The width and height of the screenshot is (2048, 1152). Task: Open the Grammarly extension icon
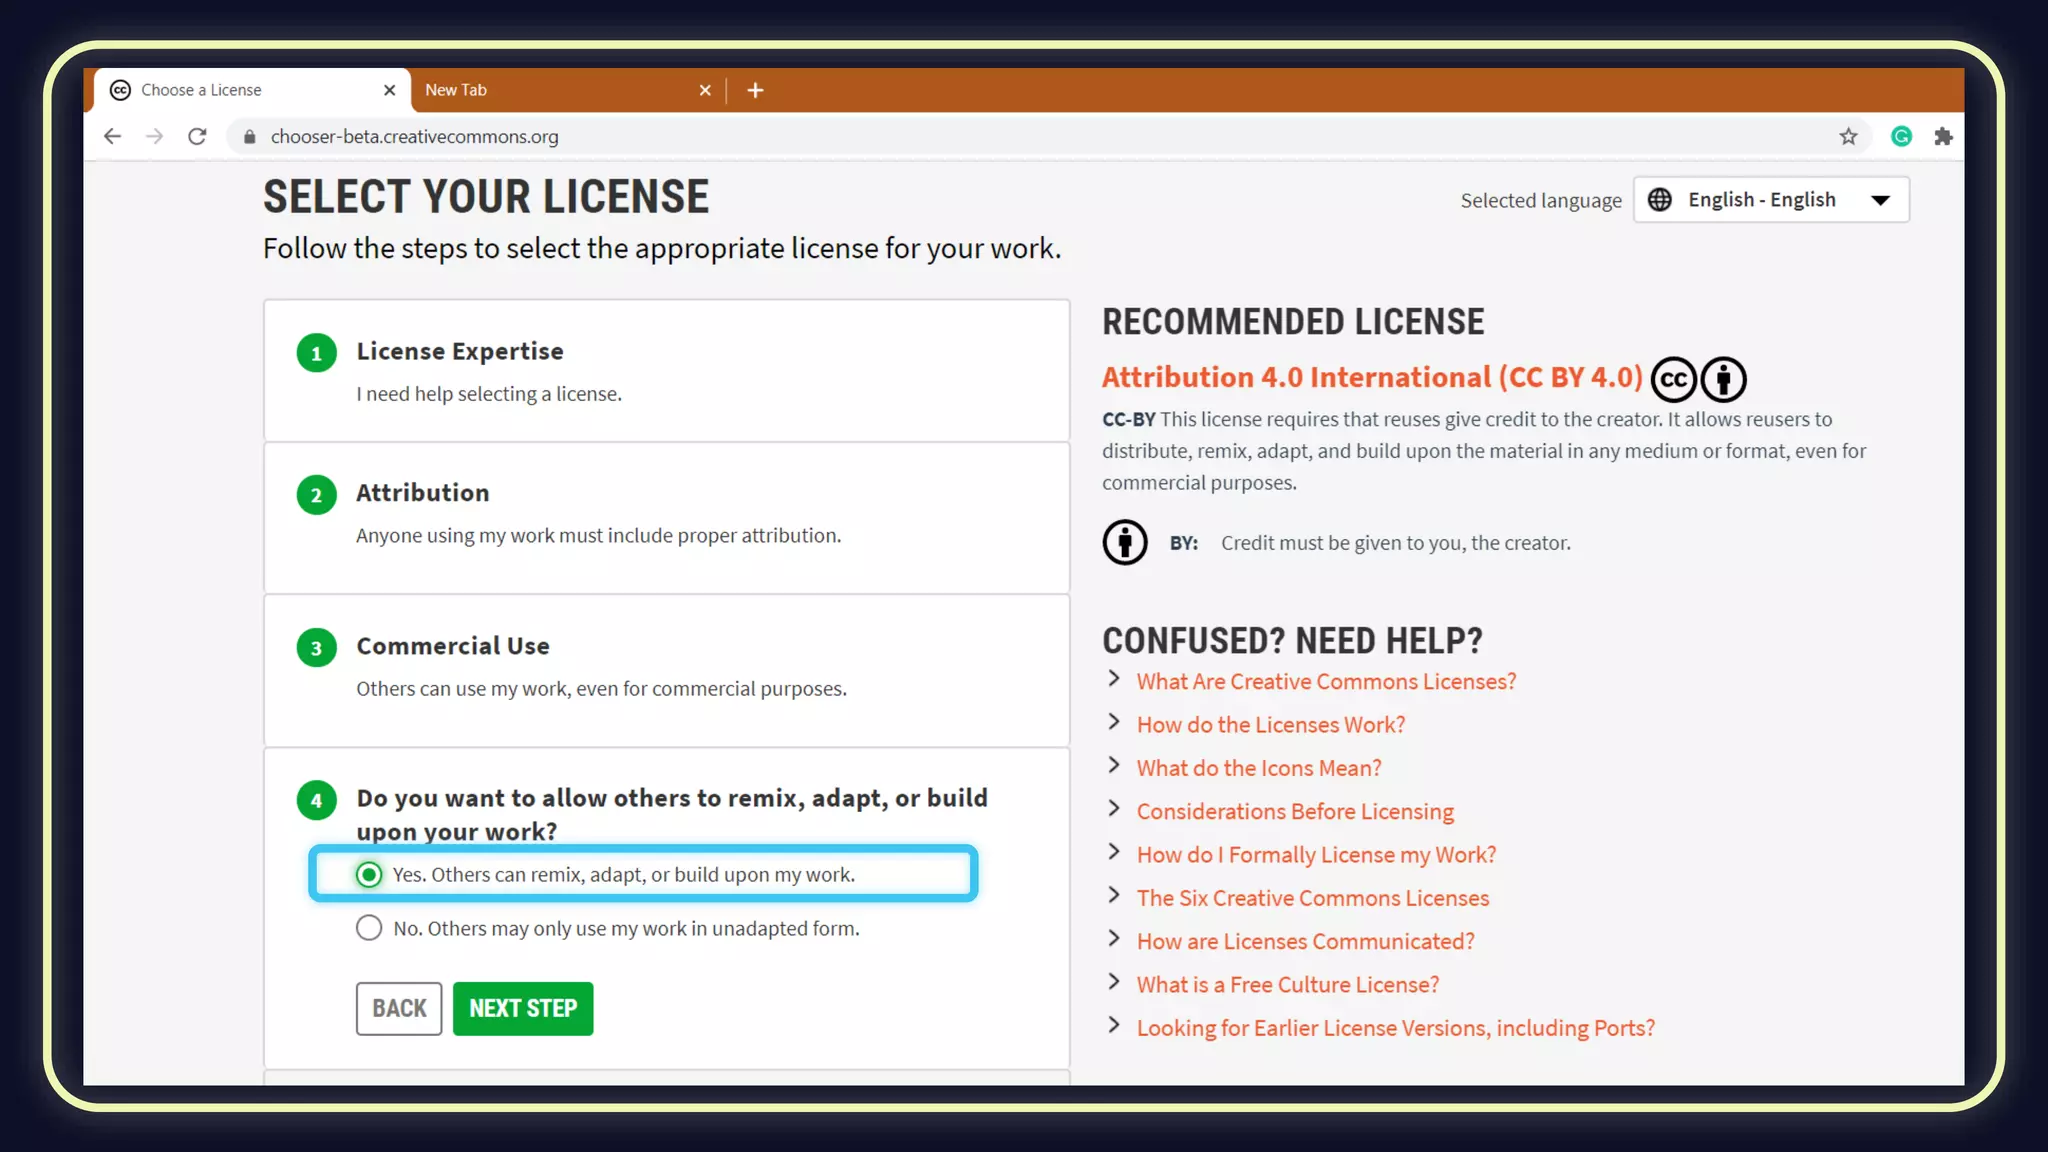(1901, 137)
